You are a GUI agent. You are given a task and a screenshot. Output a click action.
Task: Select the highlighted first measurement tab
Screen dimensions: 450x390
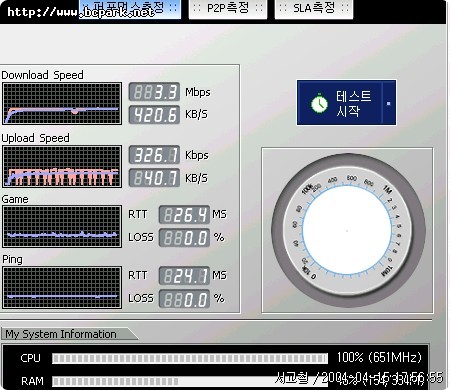pos(130,8)
